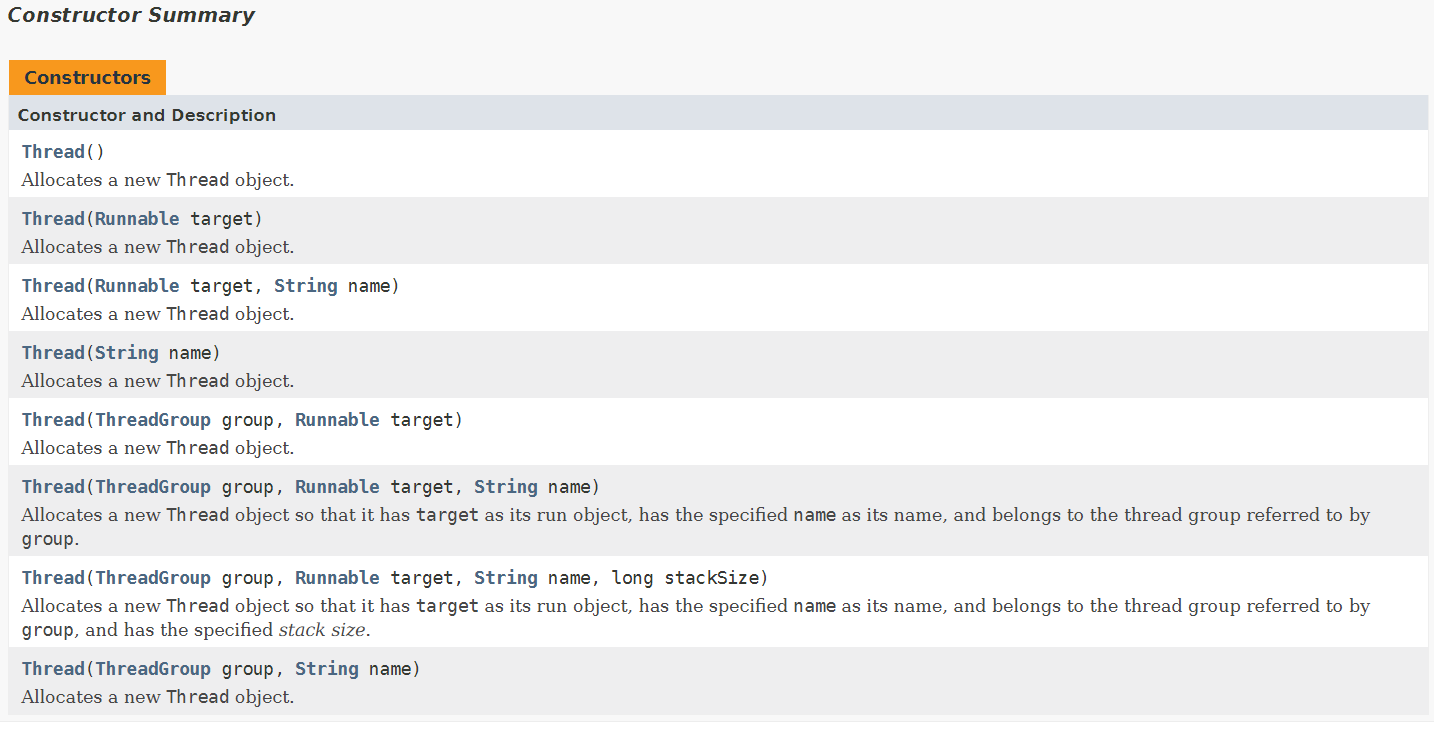The image size is (1434, 729).
Task: Click the Constructor and Description column header
Action: pos(147,115)
